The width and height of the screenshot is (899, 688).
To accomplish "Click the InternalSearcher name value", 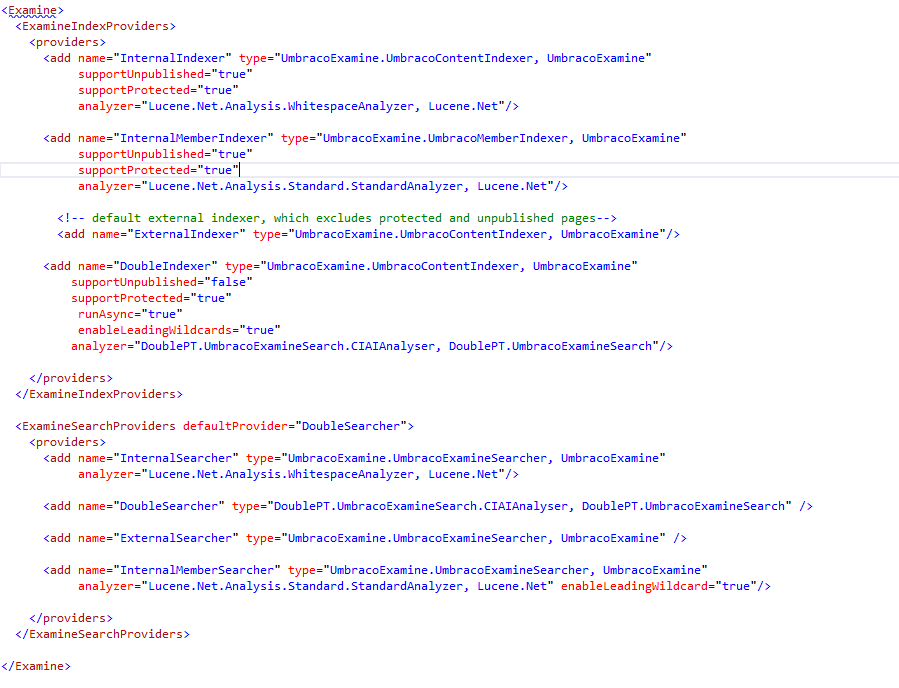I will pos(176,459).
